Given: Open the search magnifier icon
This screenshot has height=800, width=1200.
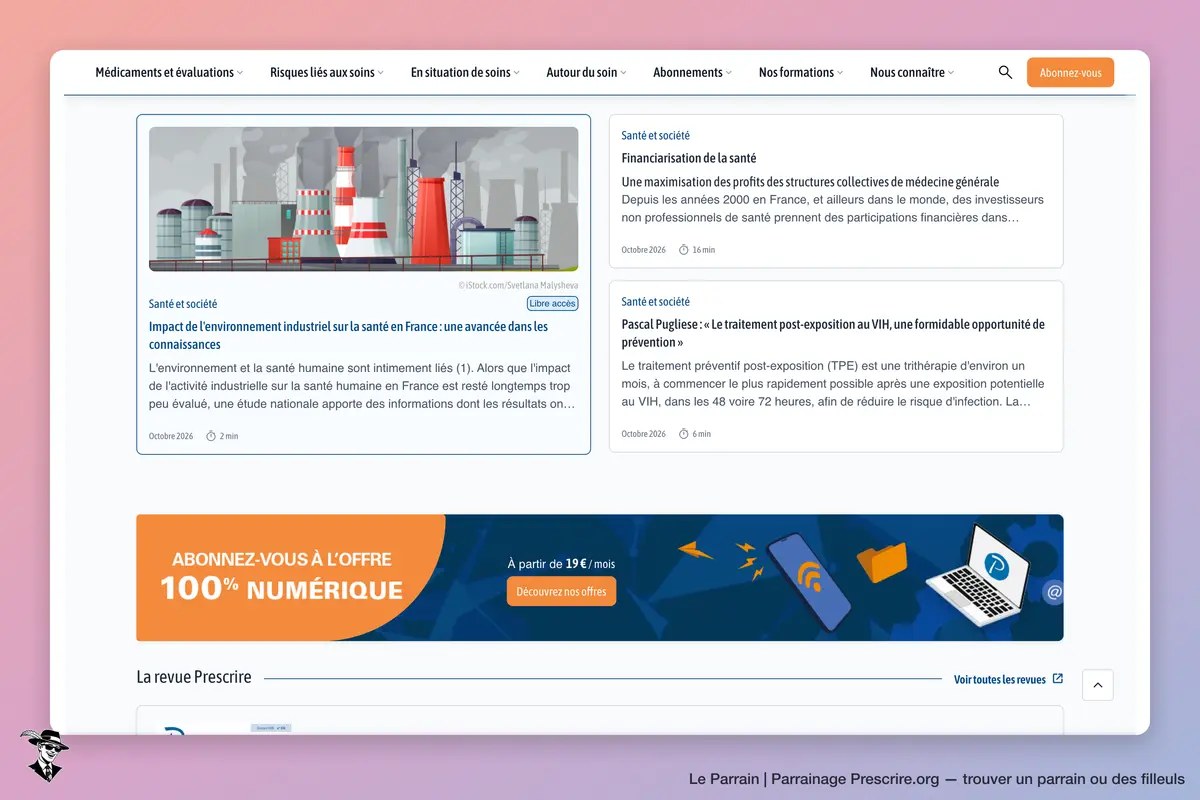Looking at the screenshot, I should (1005, 72).
